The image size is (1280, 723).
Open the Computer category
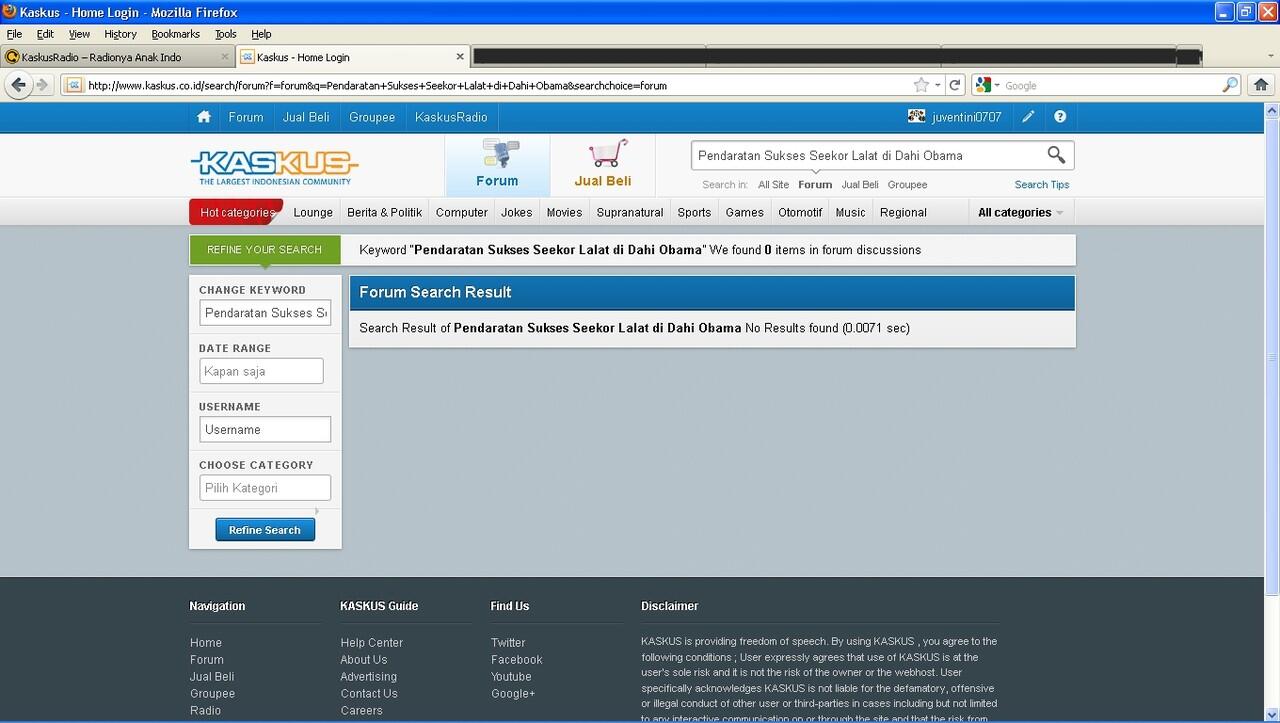pyautogui.click(x=462, y=212)
